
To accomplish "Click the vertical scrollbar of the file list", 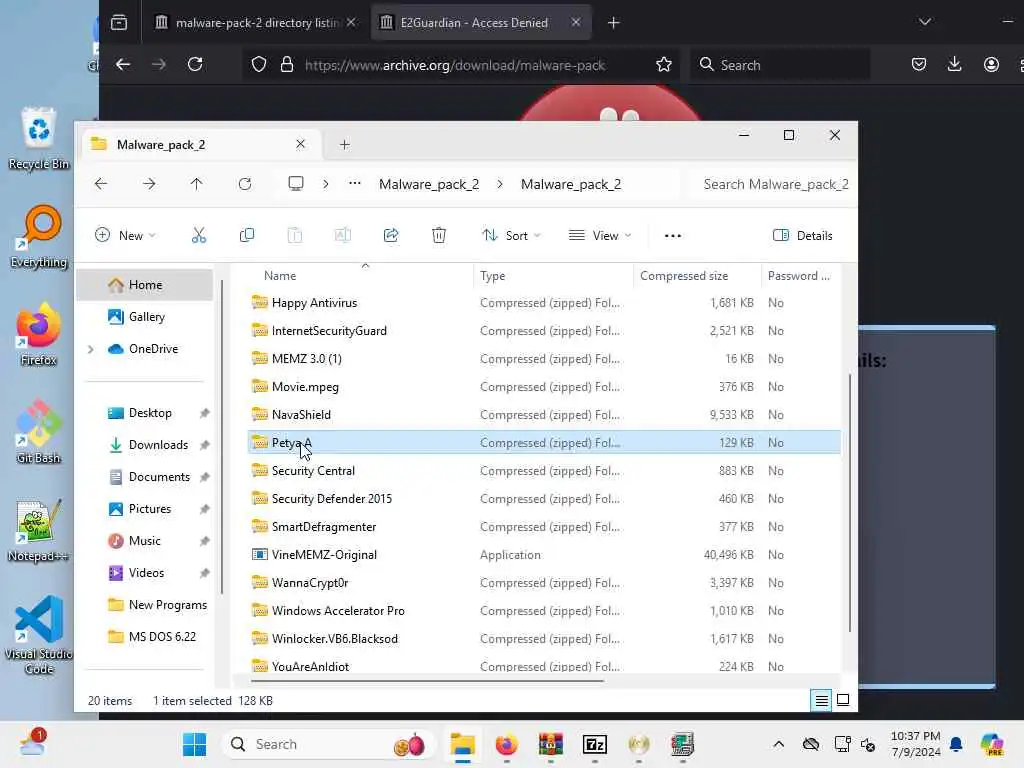I will point(850,503).
